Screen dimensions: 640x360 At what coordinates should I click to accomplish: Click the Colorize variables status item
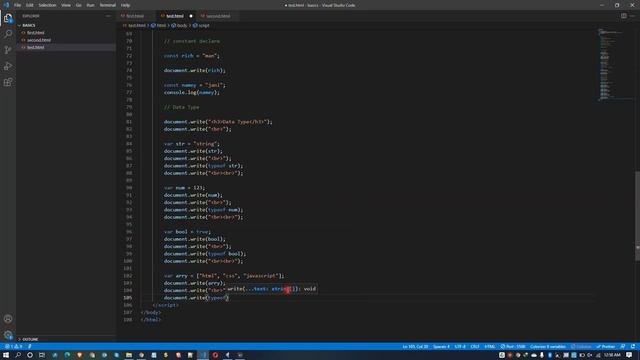pos(548,347)
